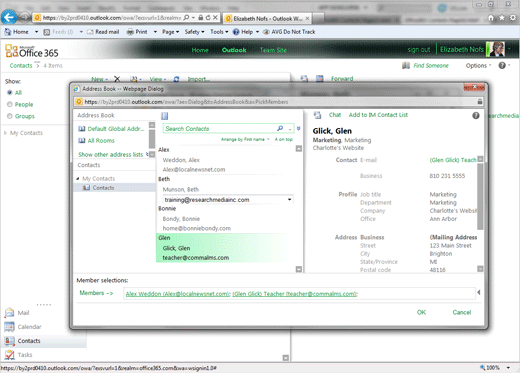
Task: Click the Forward link
Action: pyautogui.click(x=342, y=79)
